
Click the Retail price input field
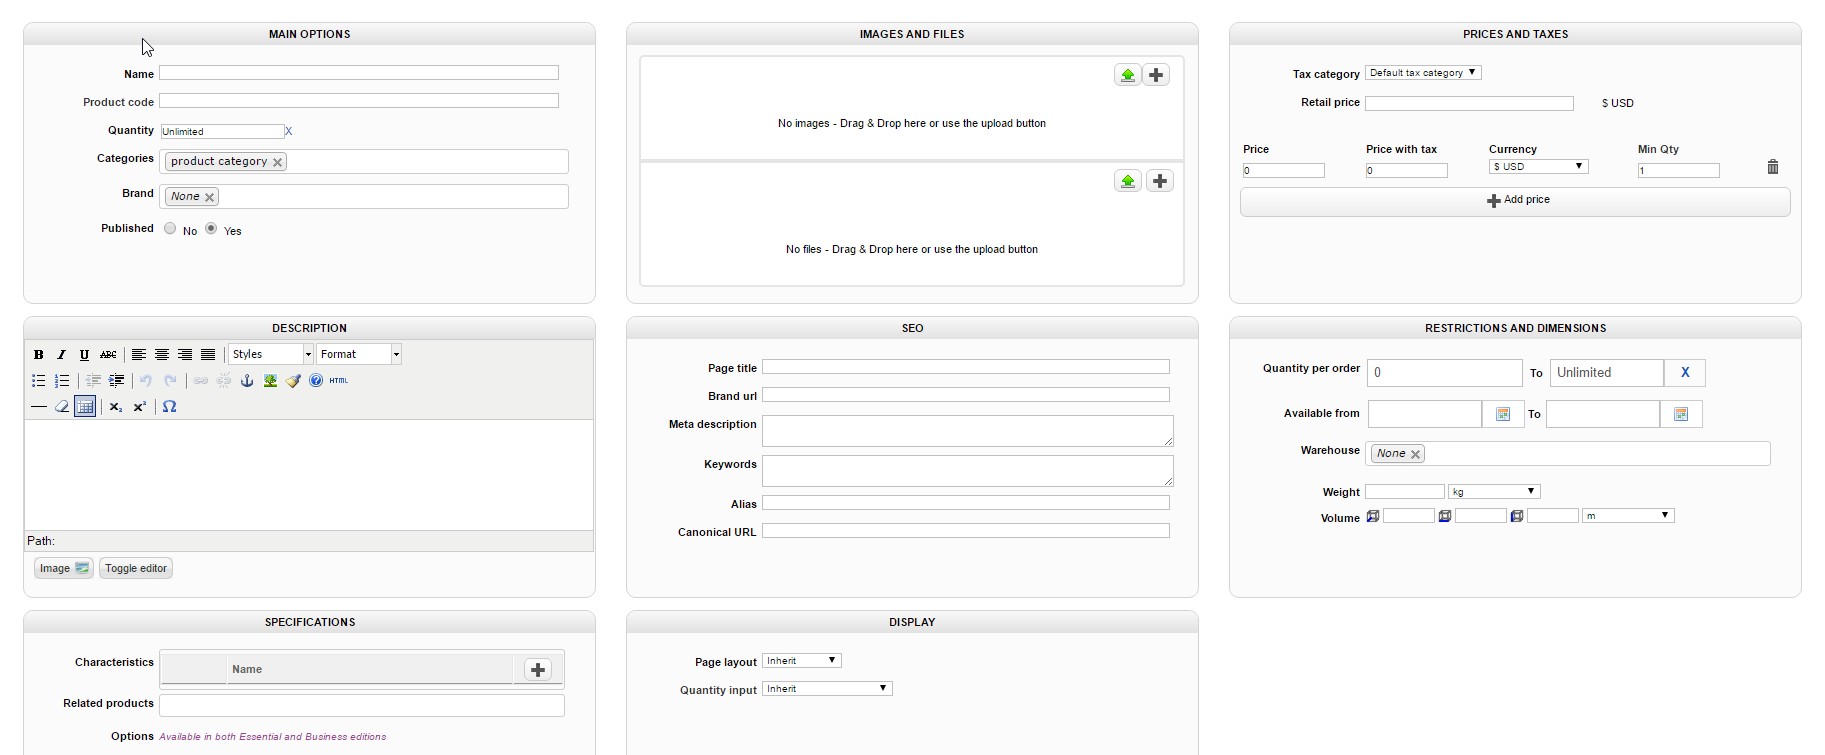click(1469, 103)
